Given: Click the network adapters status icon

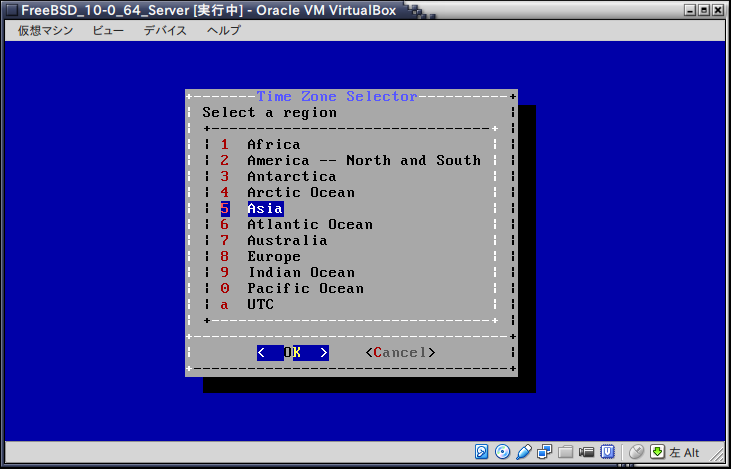Looking at the screenshot, I should (545, 452).
